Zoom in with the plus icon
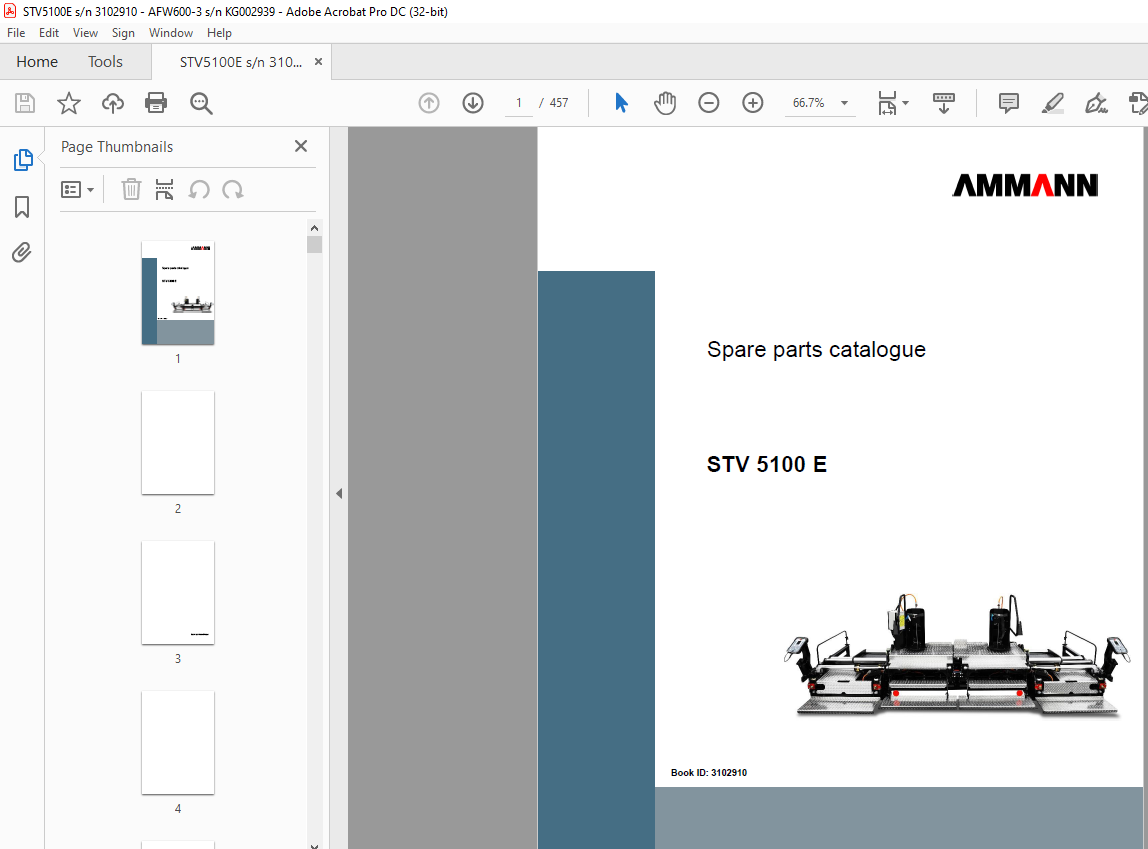This screenshot has width=1148, height=849. coord(753,103)
